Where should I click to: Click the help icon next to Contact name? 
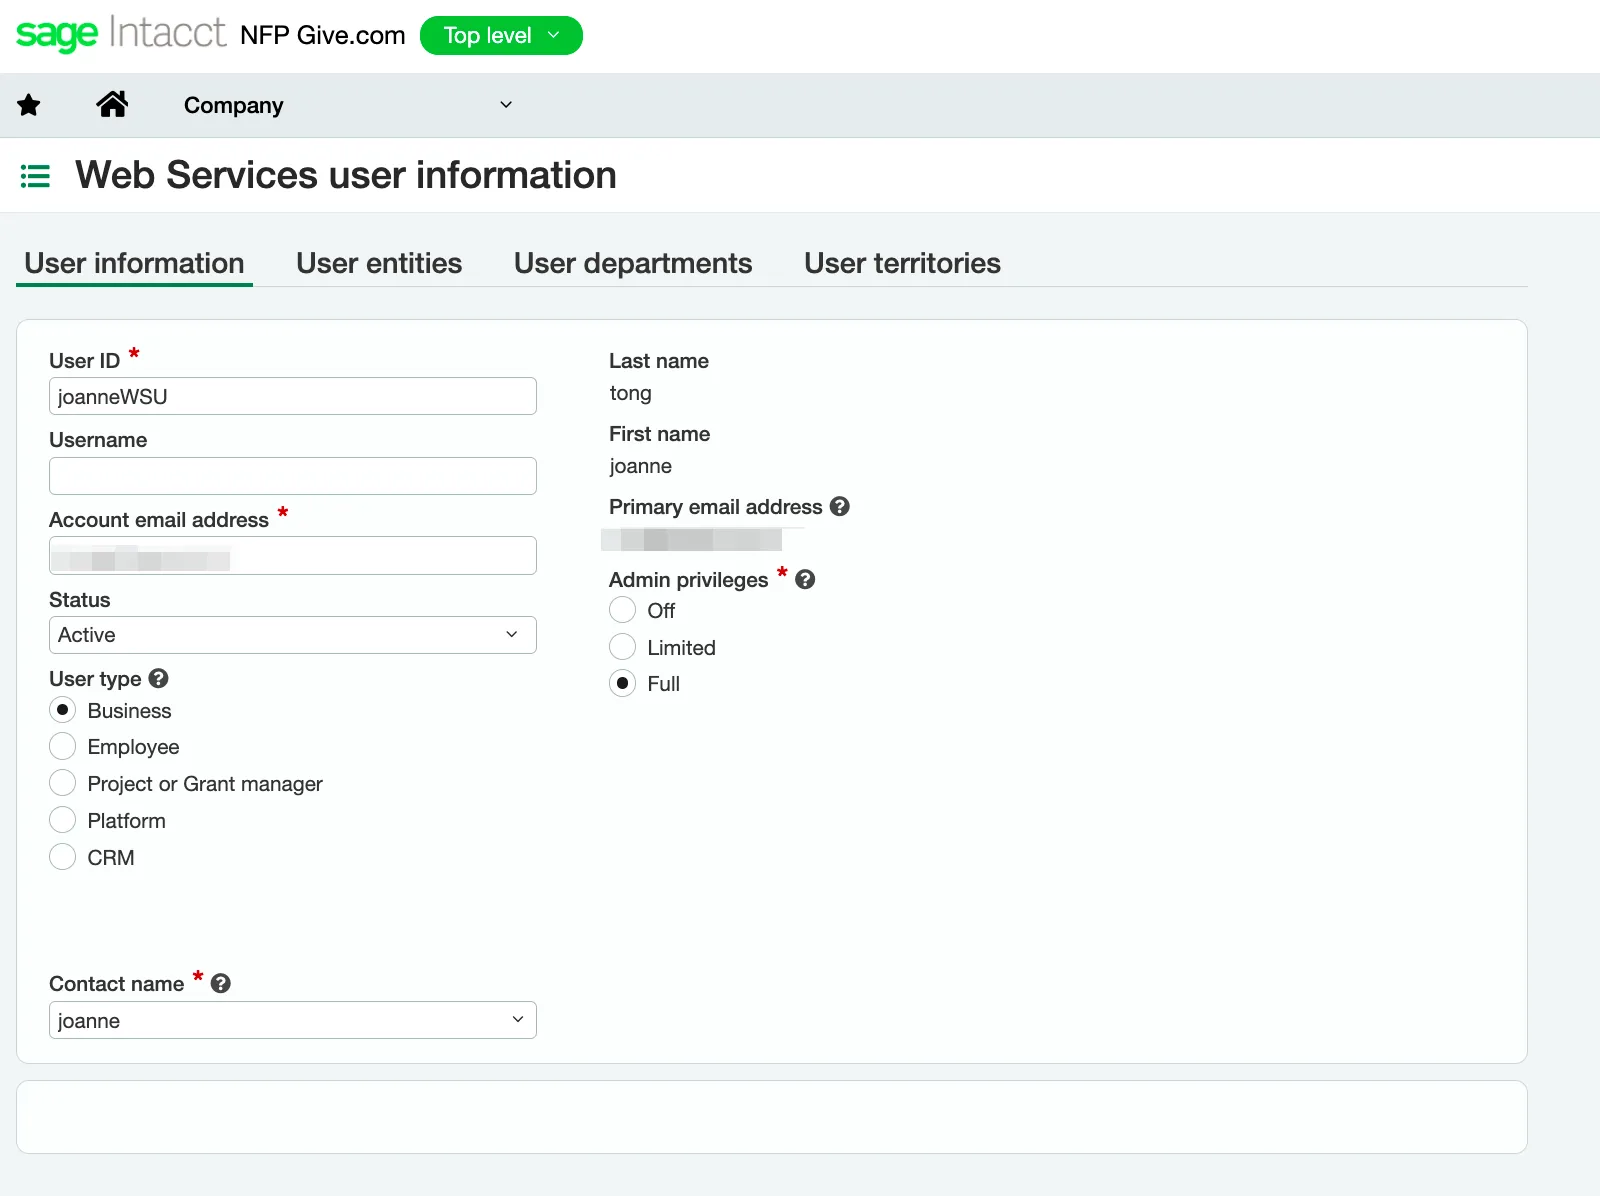point(221,984)
